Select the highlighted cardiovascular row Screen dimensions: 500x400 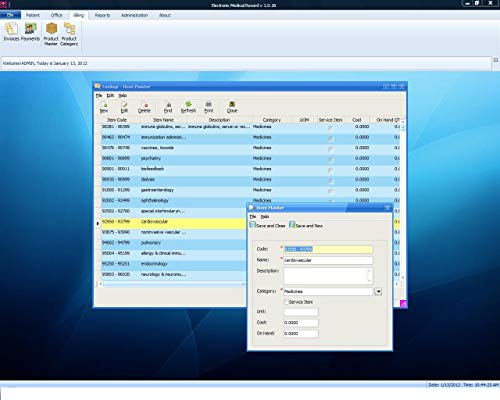[x=174, y=222]
